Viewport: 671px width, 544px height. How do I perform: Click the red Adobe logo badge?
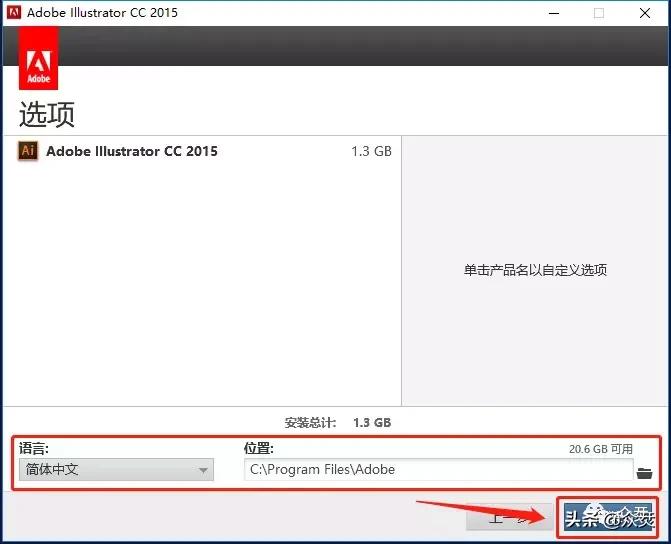pyautogui.click(x=39, y=59)
